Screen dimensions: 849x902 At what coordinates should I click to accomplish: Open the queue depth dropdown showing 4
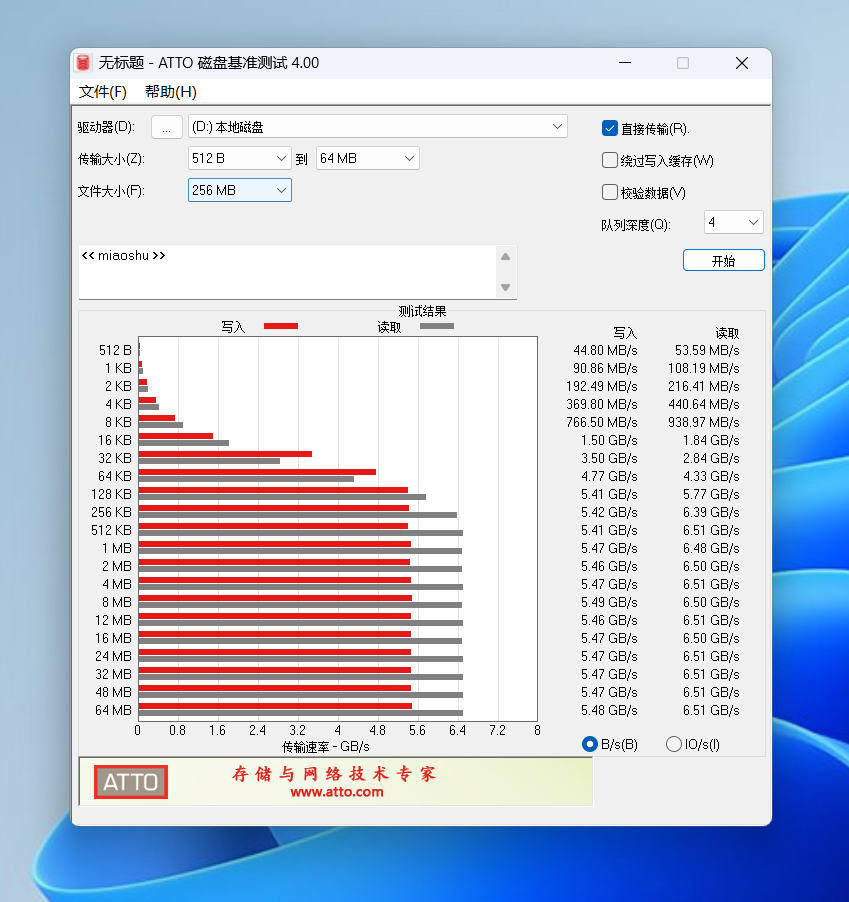tap(733, 222)
